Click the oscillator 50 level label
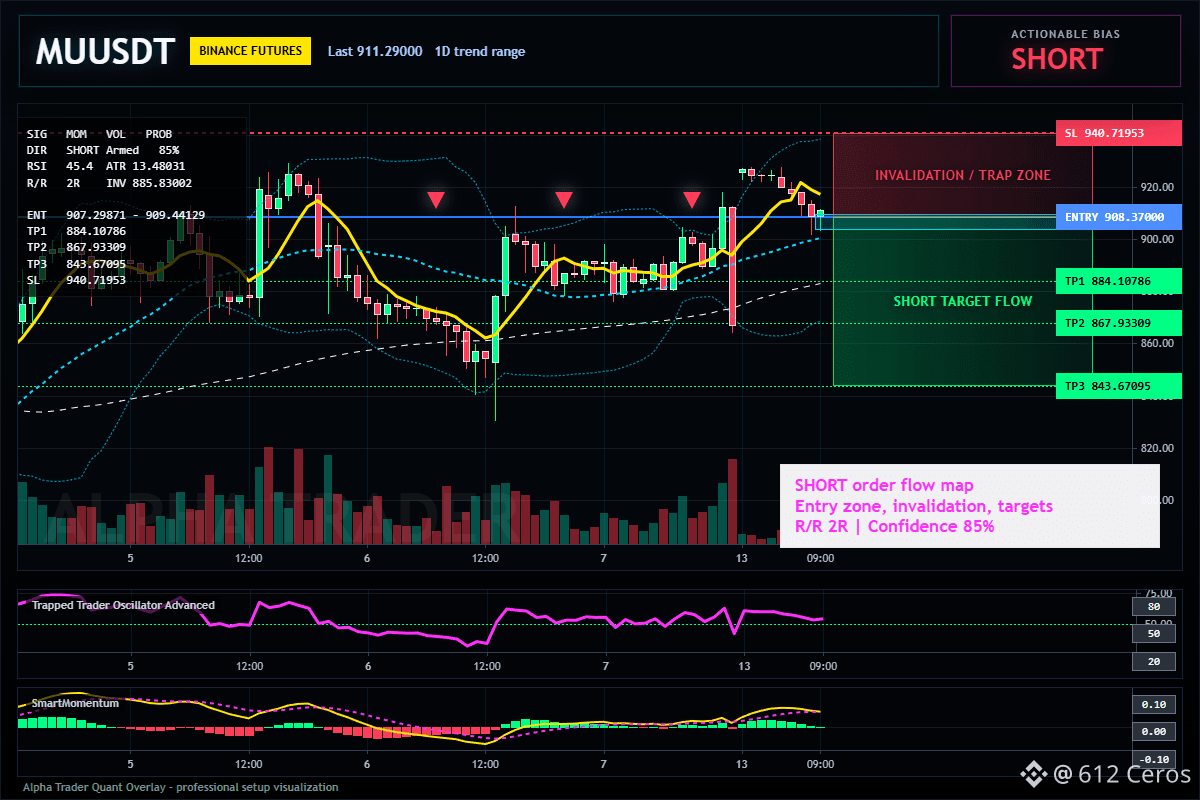This screenshot has height=800, width=1200. click(x=1153, y=634)
